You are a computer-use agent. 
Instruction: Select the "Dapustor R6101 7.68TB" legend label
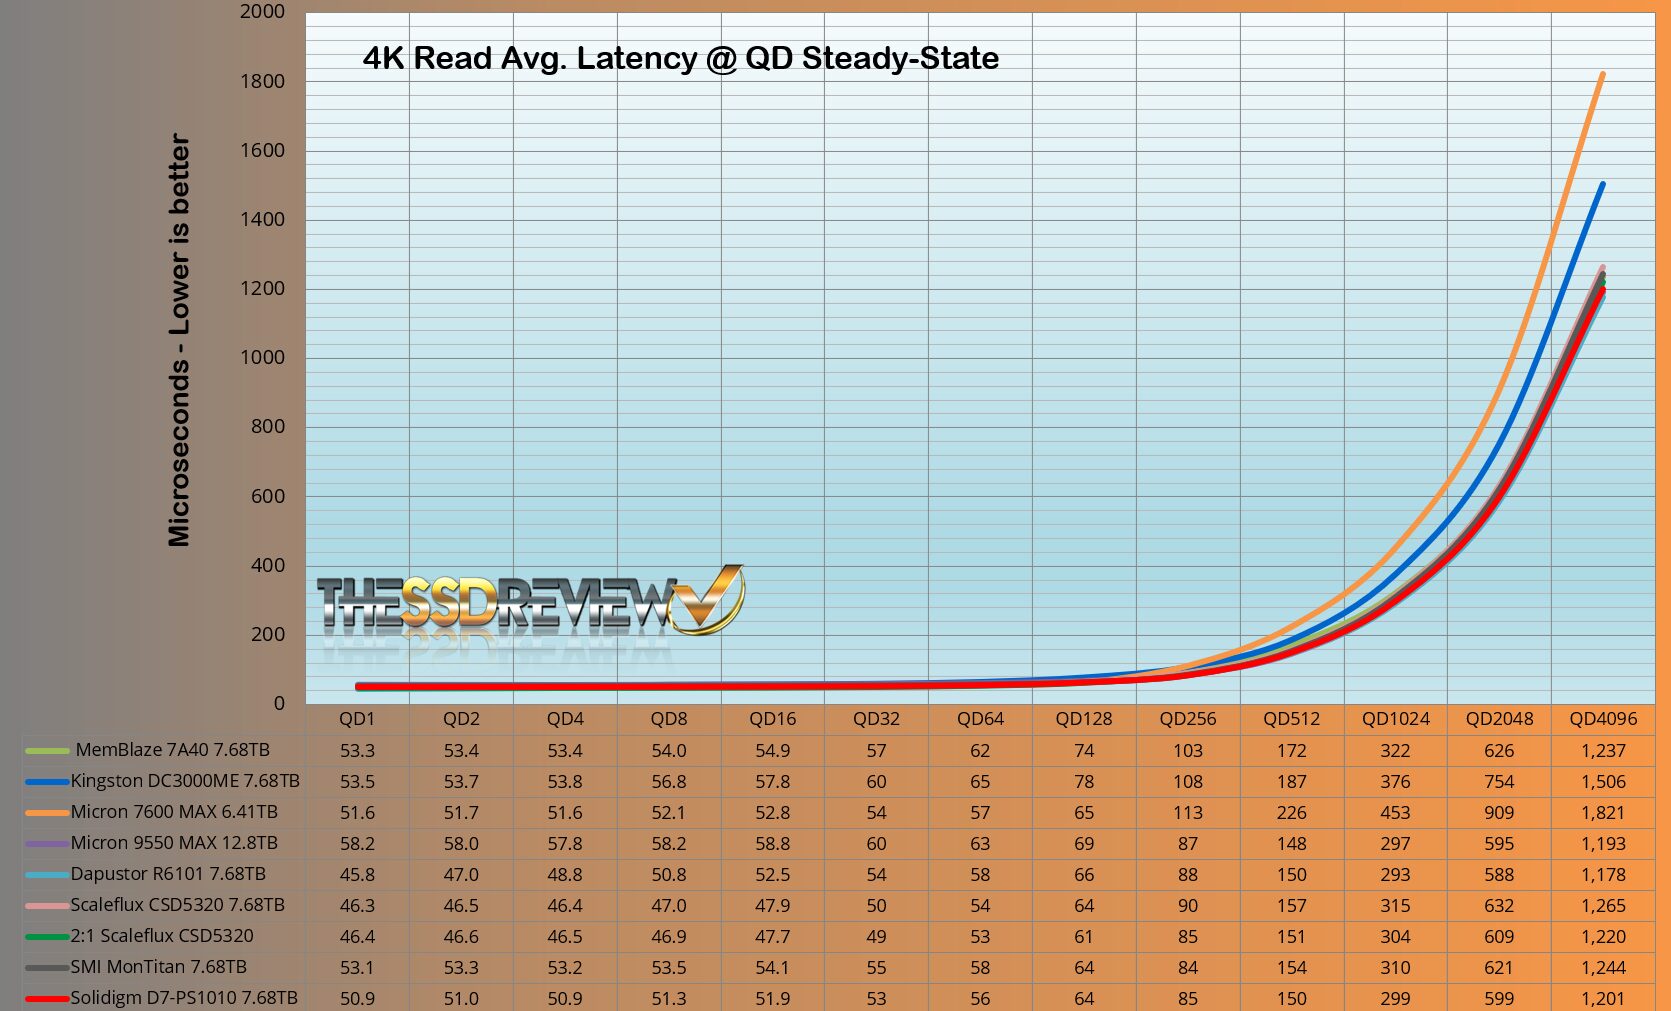168,874
